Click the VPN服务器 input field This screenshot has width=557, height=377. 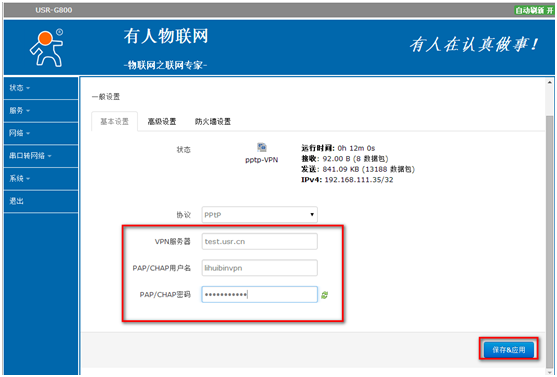point(260,242)
